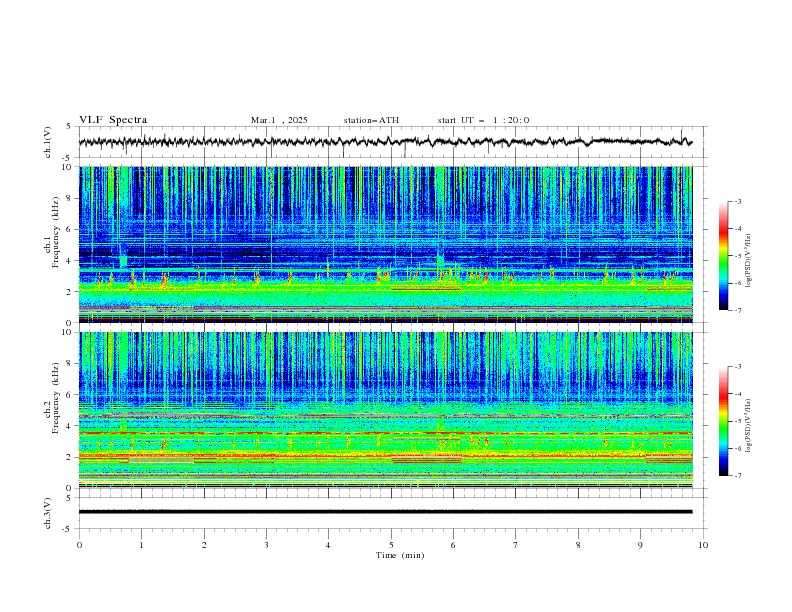Click the "ch.3(V)" vertical axis label
This screenshot has width=792, height=612.
coord(48,513)
